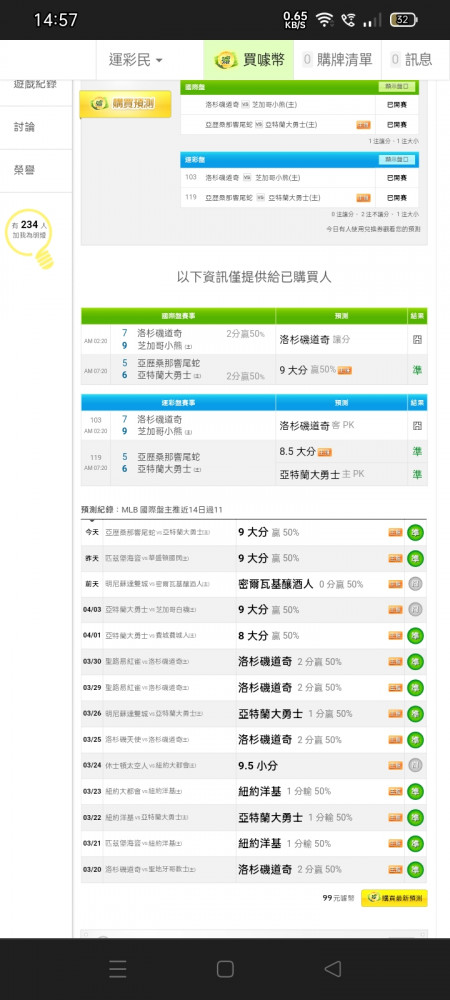Viewport: 450px width, 1000px height.
Task: Click the orange tag icon in the 03/30 row
Action: 395,662
